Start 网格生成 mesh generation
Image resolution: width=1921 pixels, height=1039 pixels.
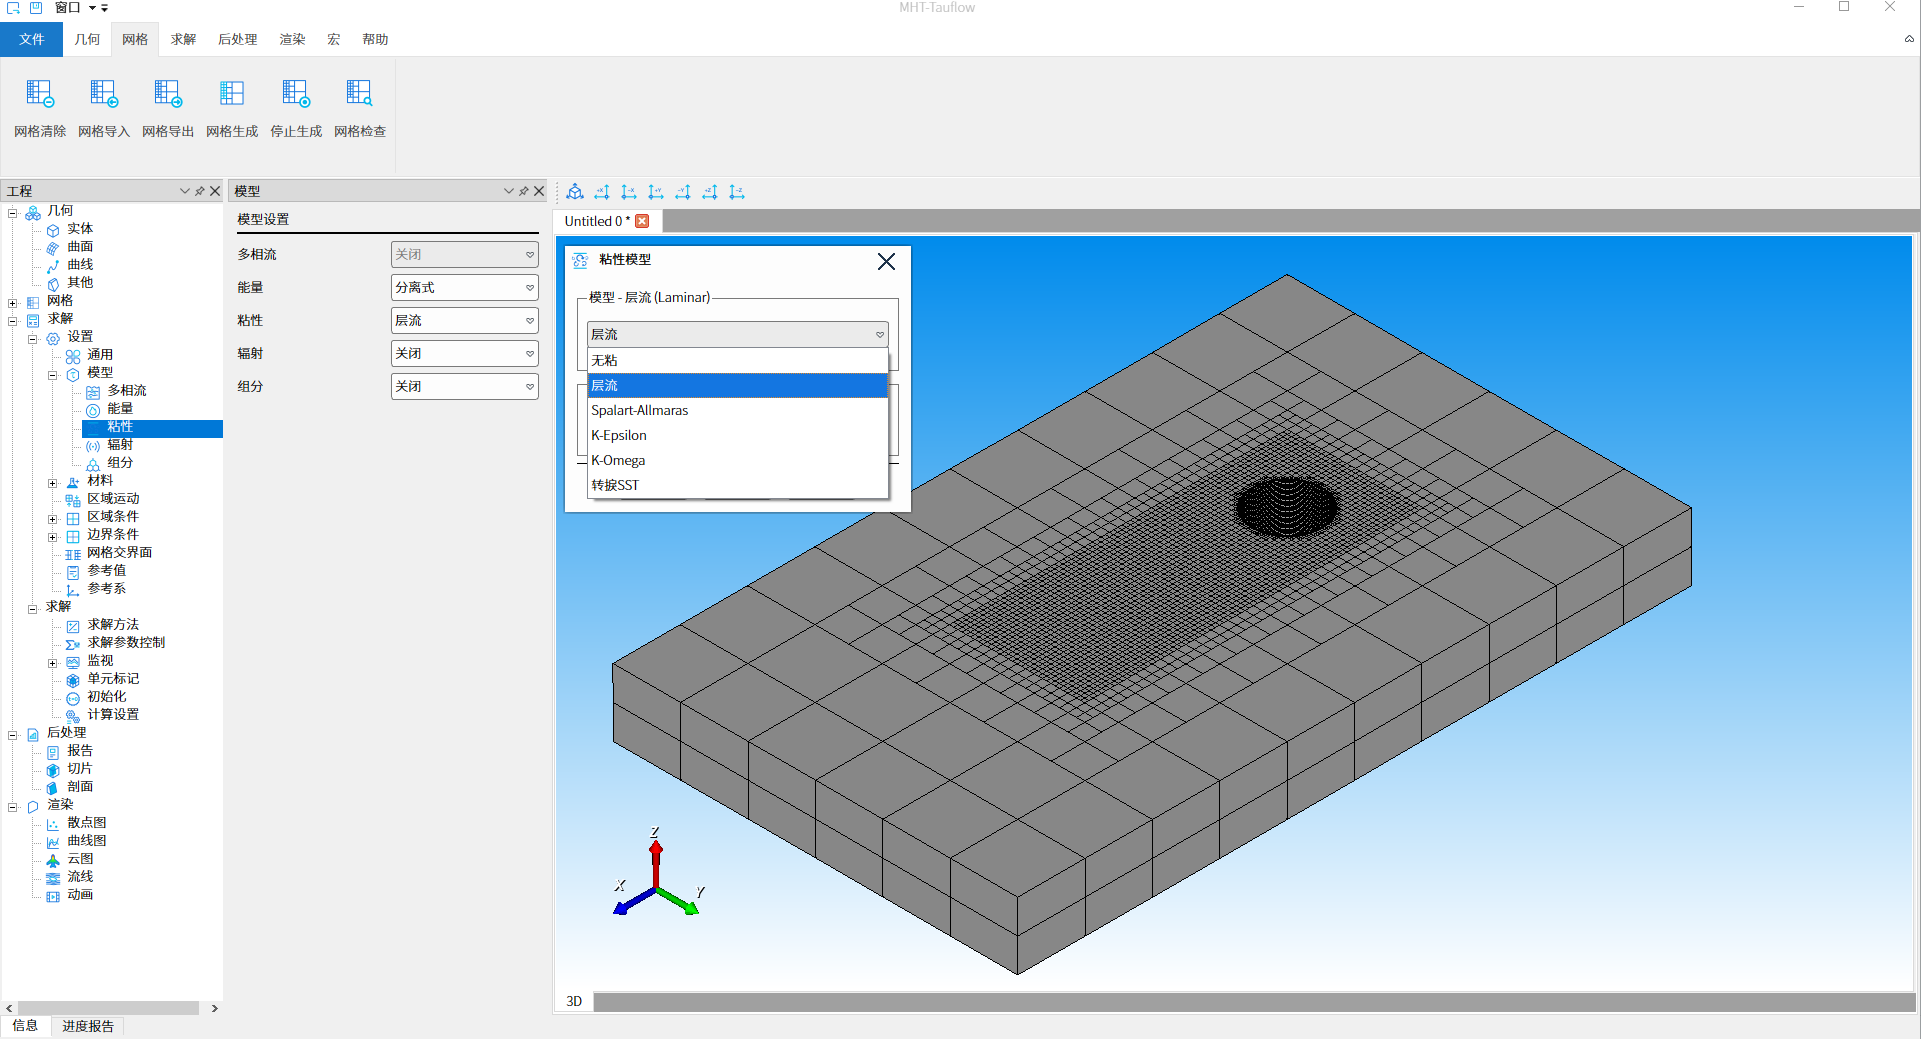232,94
